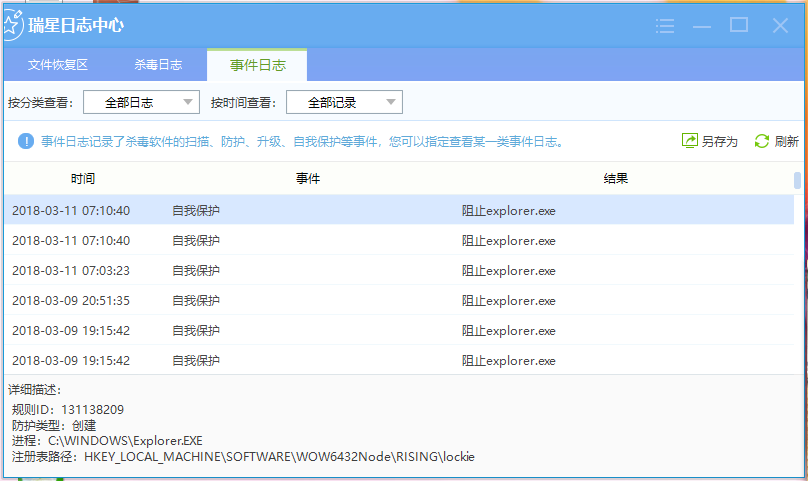The image size is (808, 481).
Task: Sort by the 事件 column header
Action: click(x=308, y=179)
